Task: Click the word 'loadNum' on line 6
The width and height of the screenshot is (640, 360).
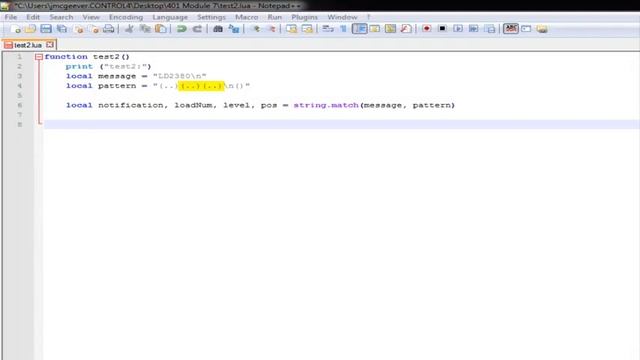Action: (x=193, y=105)
